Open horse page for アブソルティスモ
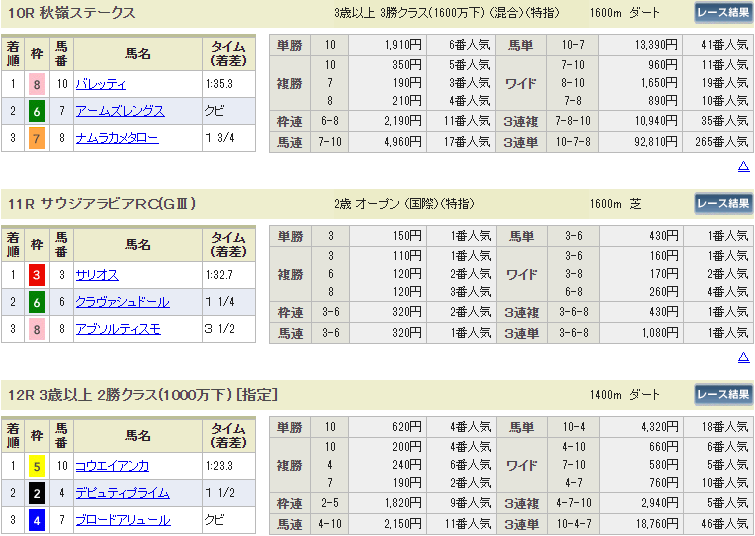Image resolution: width=755 pixels, height=536 pixels. click(118, 329)
